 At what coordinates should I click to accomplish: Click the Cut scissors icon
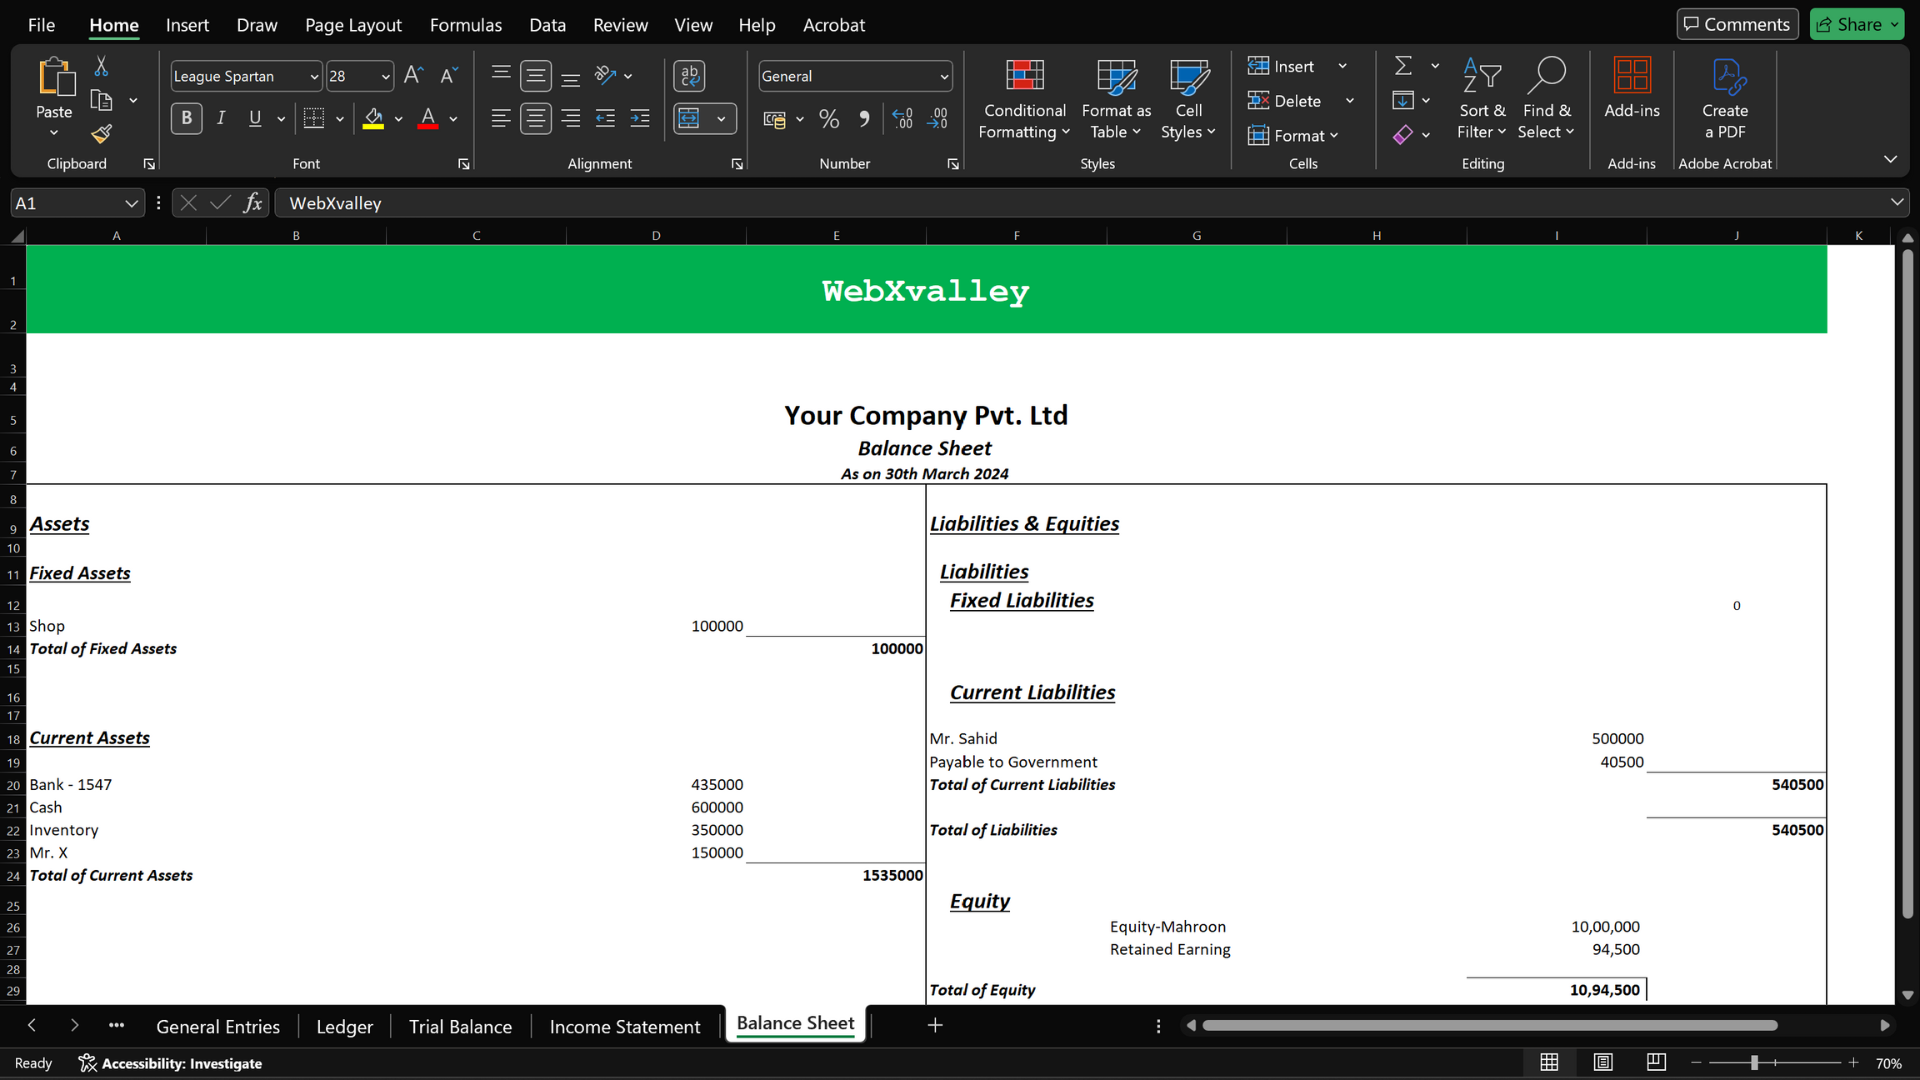101,67
